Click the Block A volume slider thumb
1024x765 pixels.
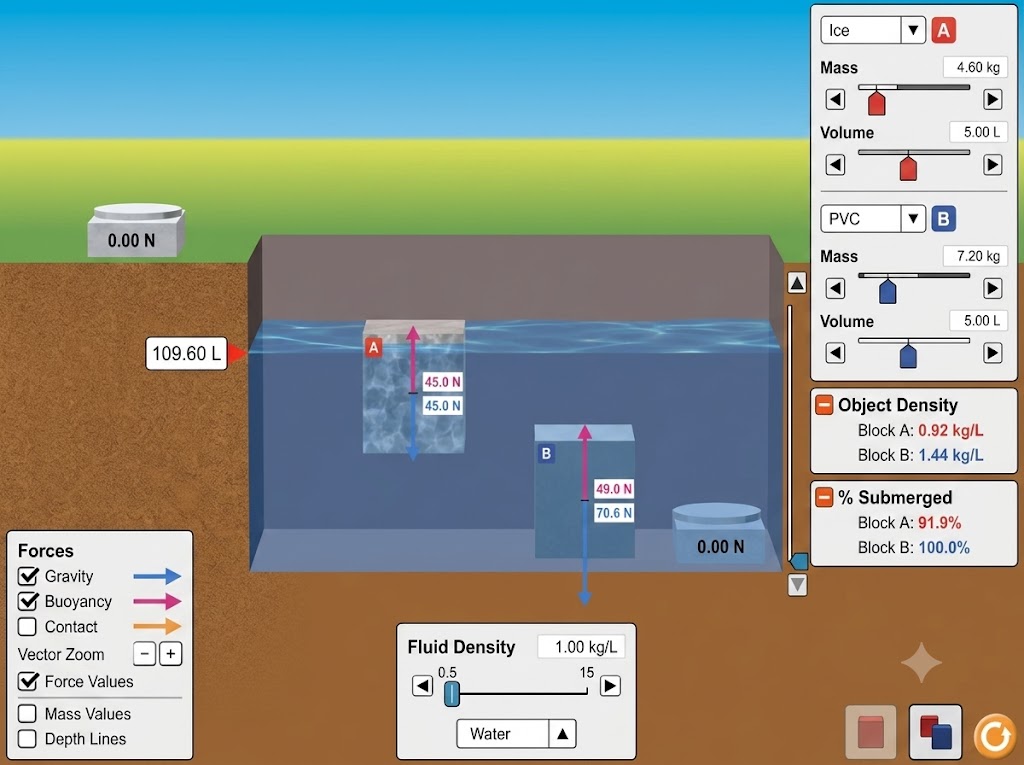(x=908, y=167)
